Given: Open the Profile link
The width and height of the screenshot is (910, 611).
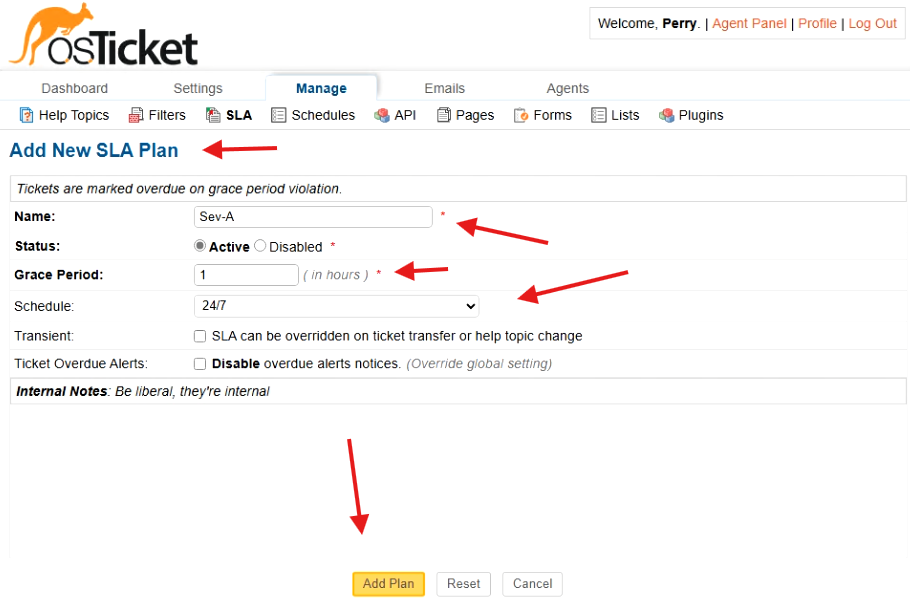Looking at the screenshot, I should click(817, 23).
